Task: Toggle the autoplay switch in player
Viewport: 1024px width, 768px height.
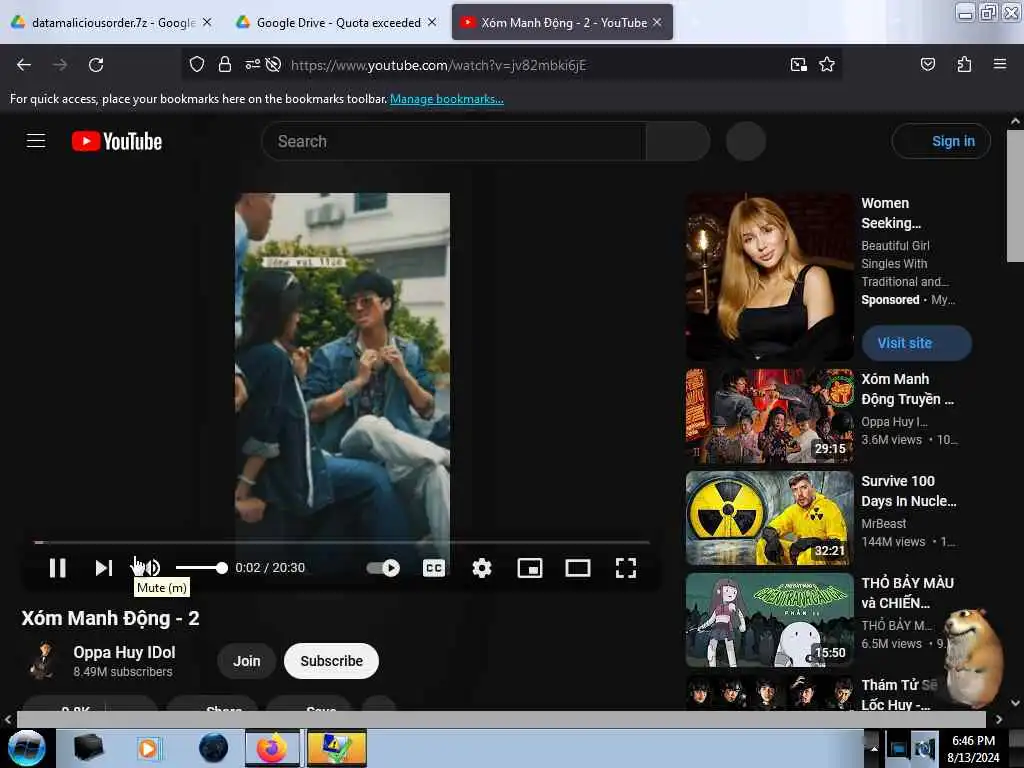Action: click(383, 568)
